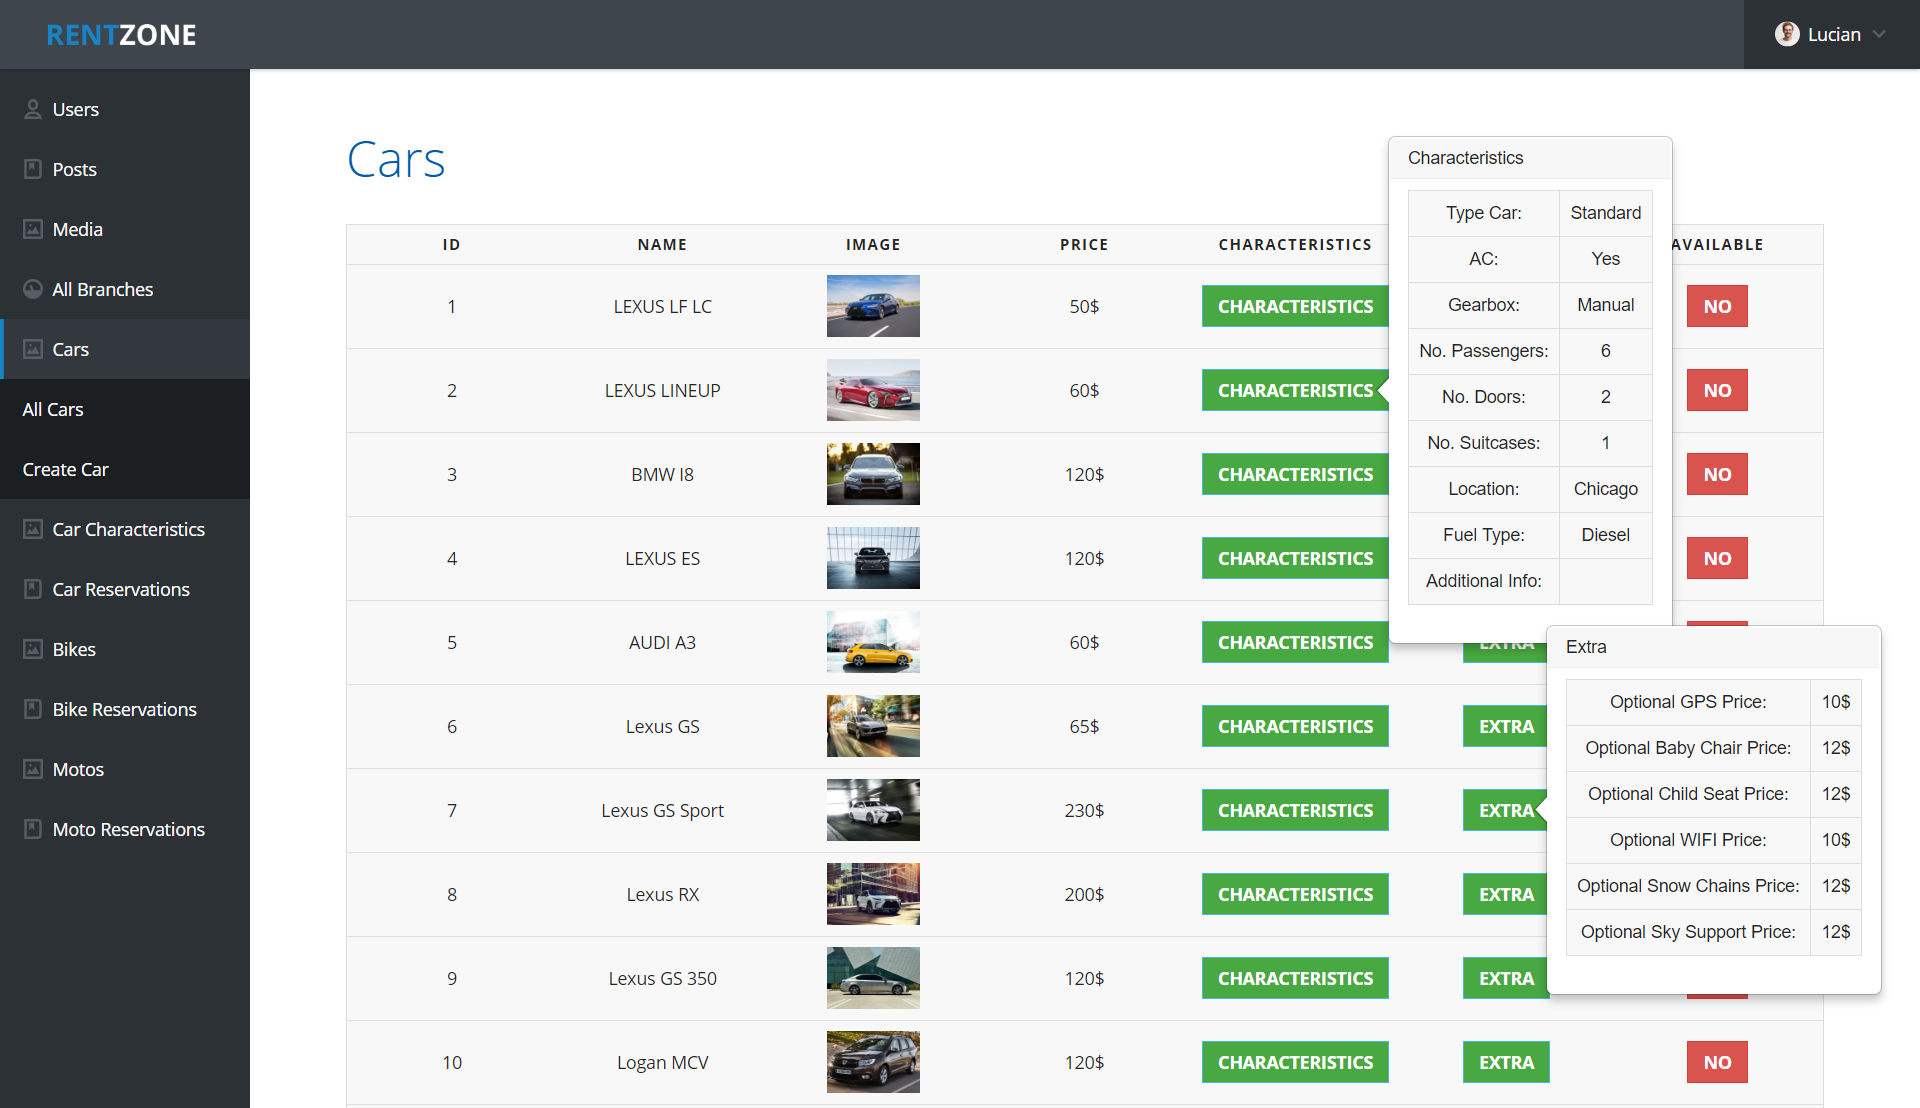Click the Bikes sidebar icon
This screenshot has width=1920, height=1108.
coord(33,649)
